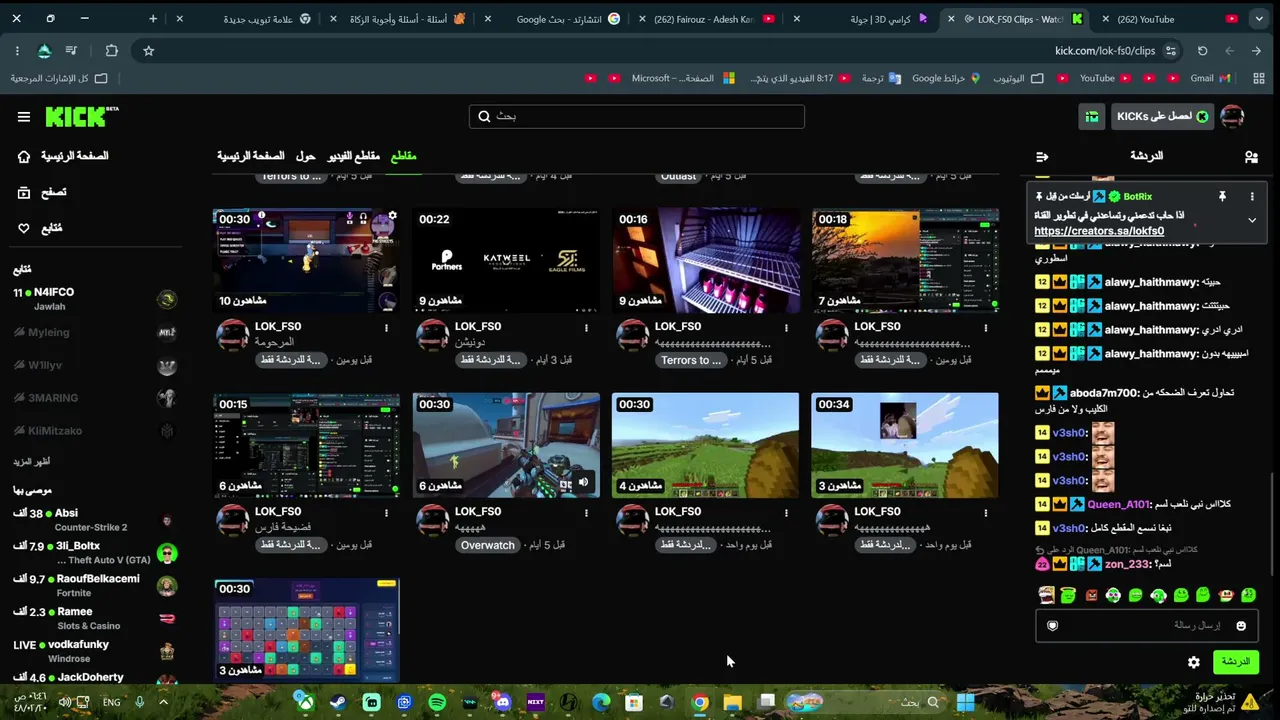Open three-dot options on pinned BotRix message
This screenshot has height=720, width=1280.
[x=1252, y=197]
